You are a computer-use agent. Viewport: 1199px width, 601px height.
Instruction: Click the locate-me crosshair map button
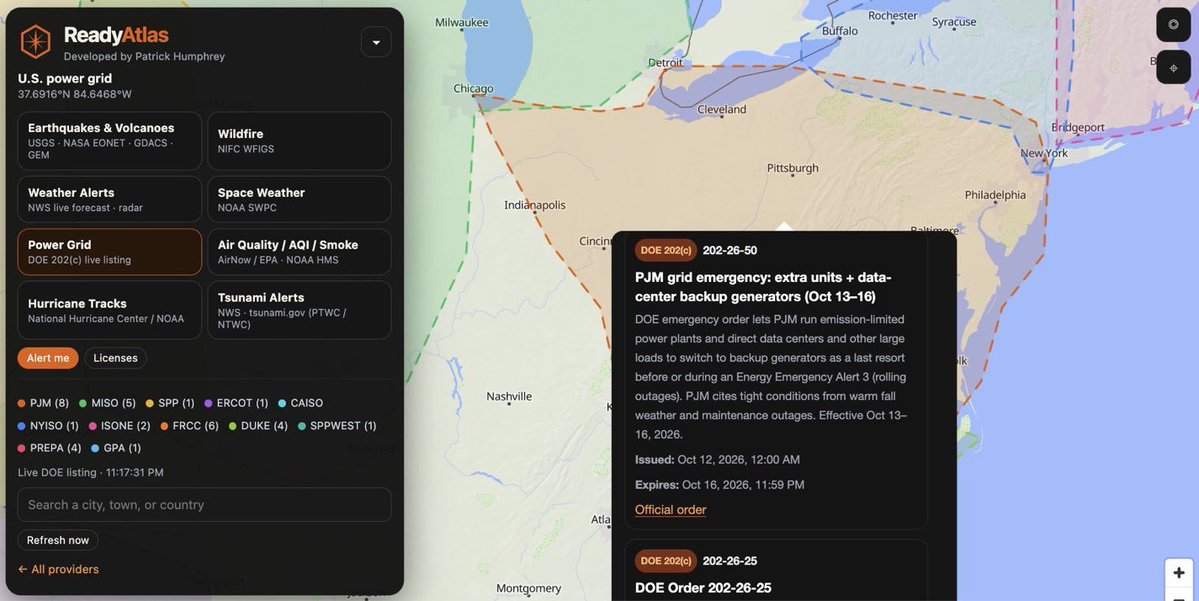pyautogui.click(x=1173, y=67)
